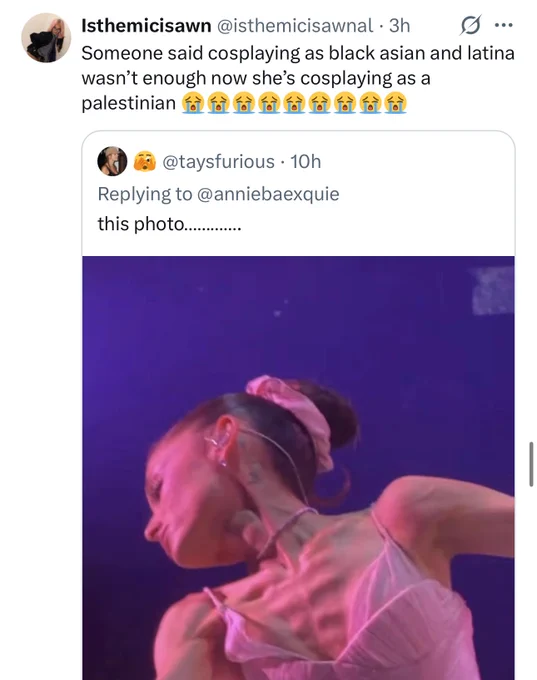Open the @taysfurious avatar thumbnail
This screenshot has height=680, width=537.
tap(112, 161)
